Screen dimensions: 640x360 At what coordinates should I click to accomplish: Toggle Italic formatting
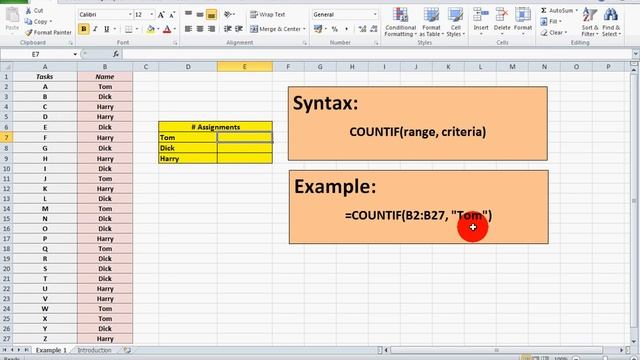95,29
